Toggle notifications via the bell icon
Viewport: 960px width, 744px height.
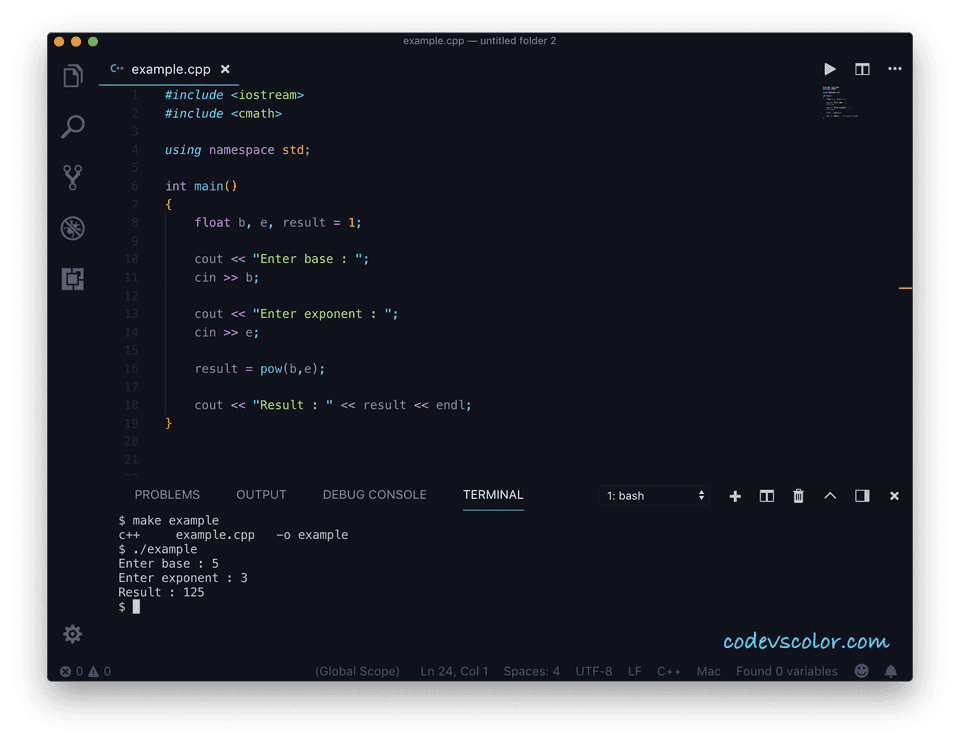tap(891, 671)
